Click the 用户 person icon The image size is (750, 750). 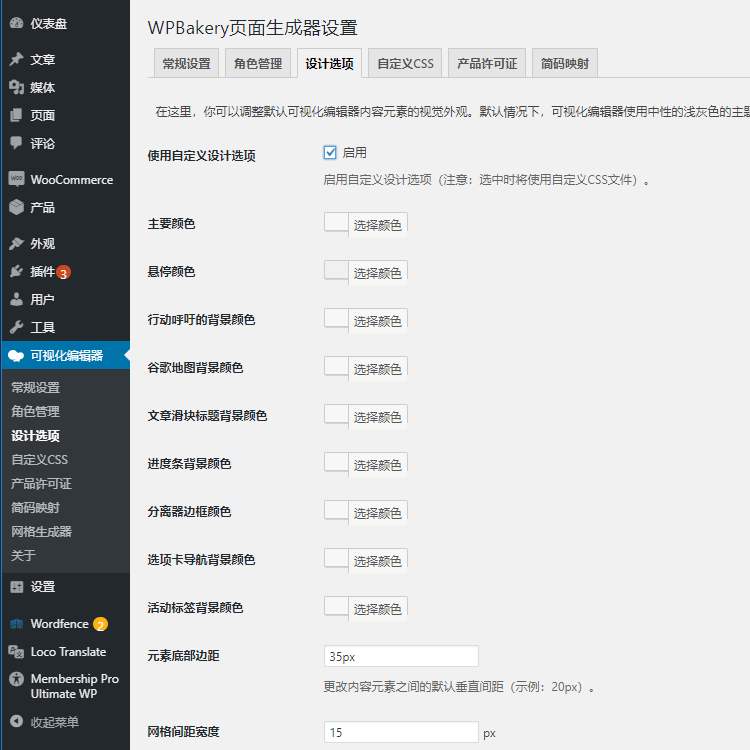click(x=16, y=299)
